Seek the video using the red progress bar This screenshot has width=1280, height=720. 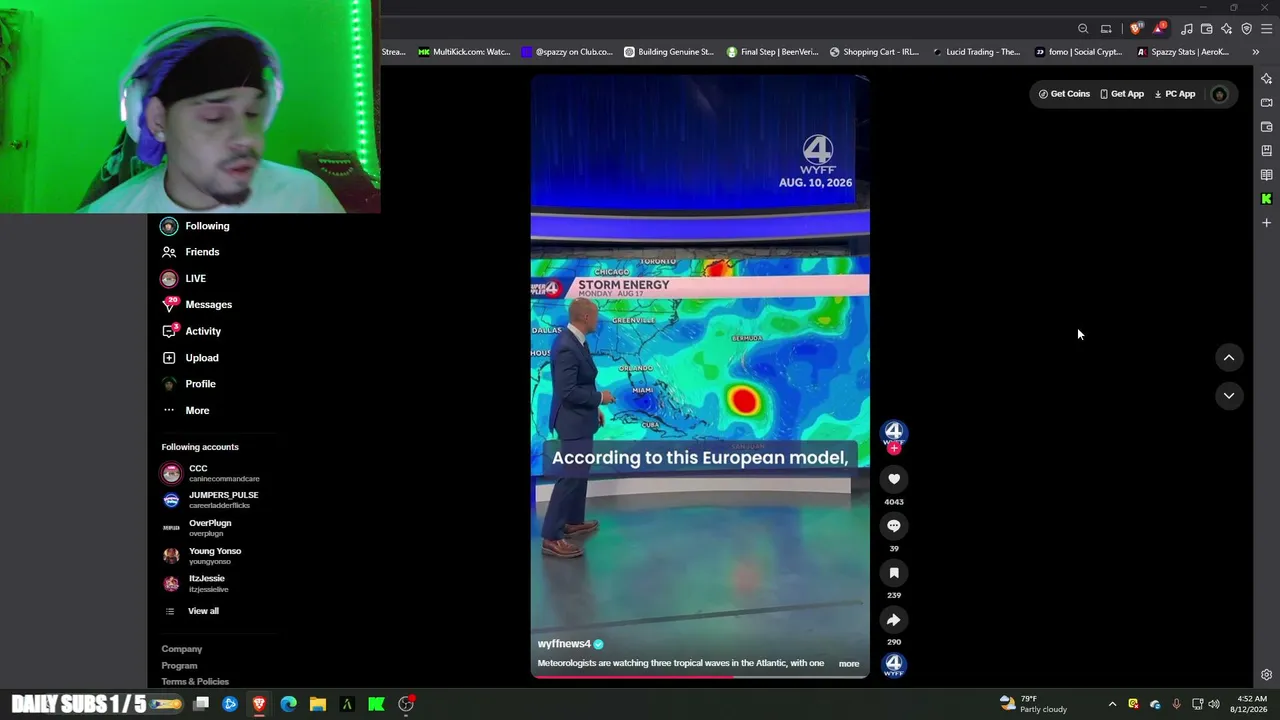coord(700,677)
